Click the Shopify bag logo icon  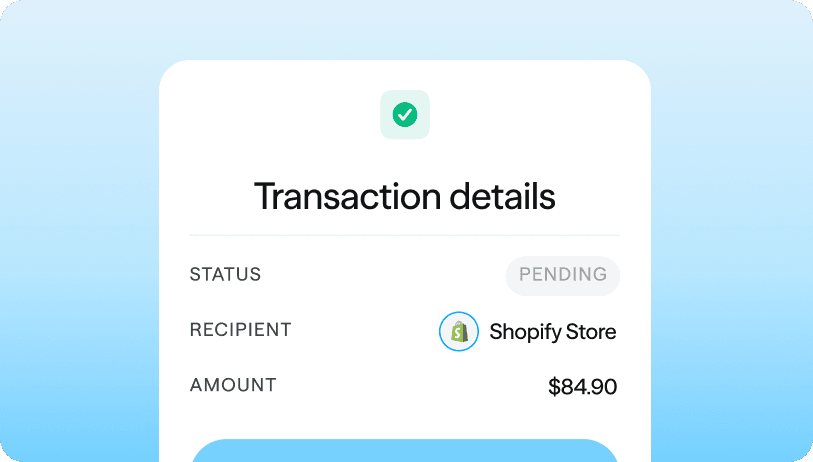(459, 332)
